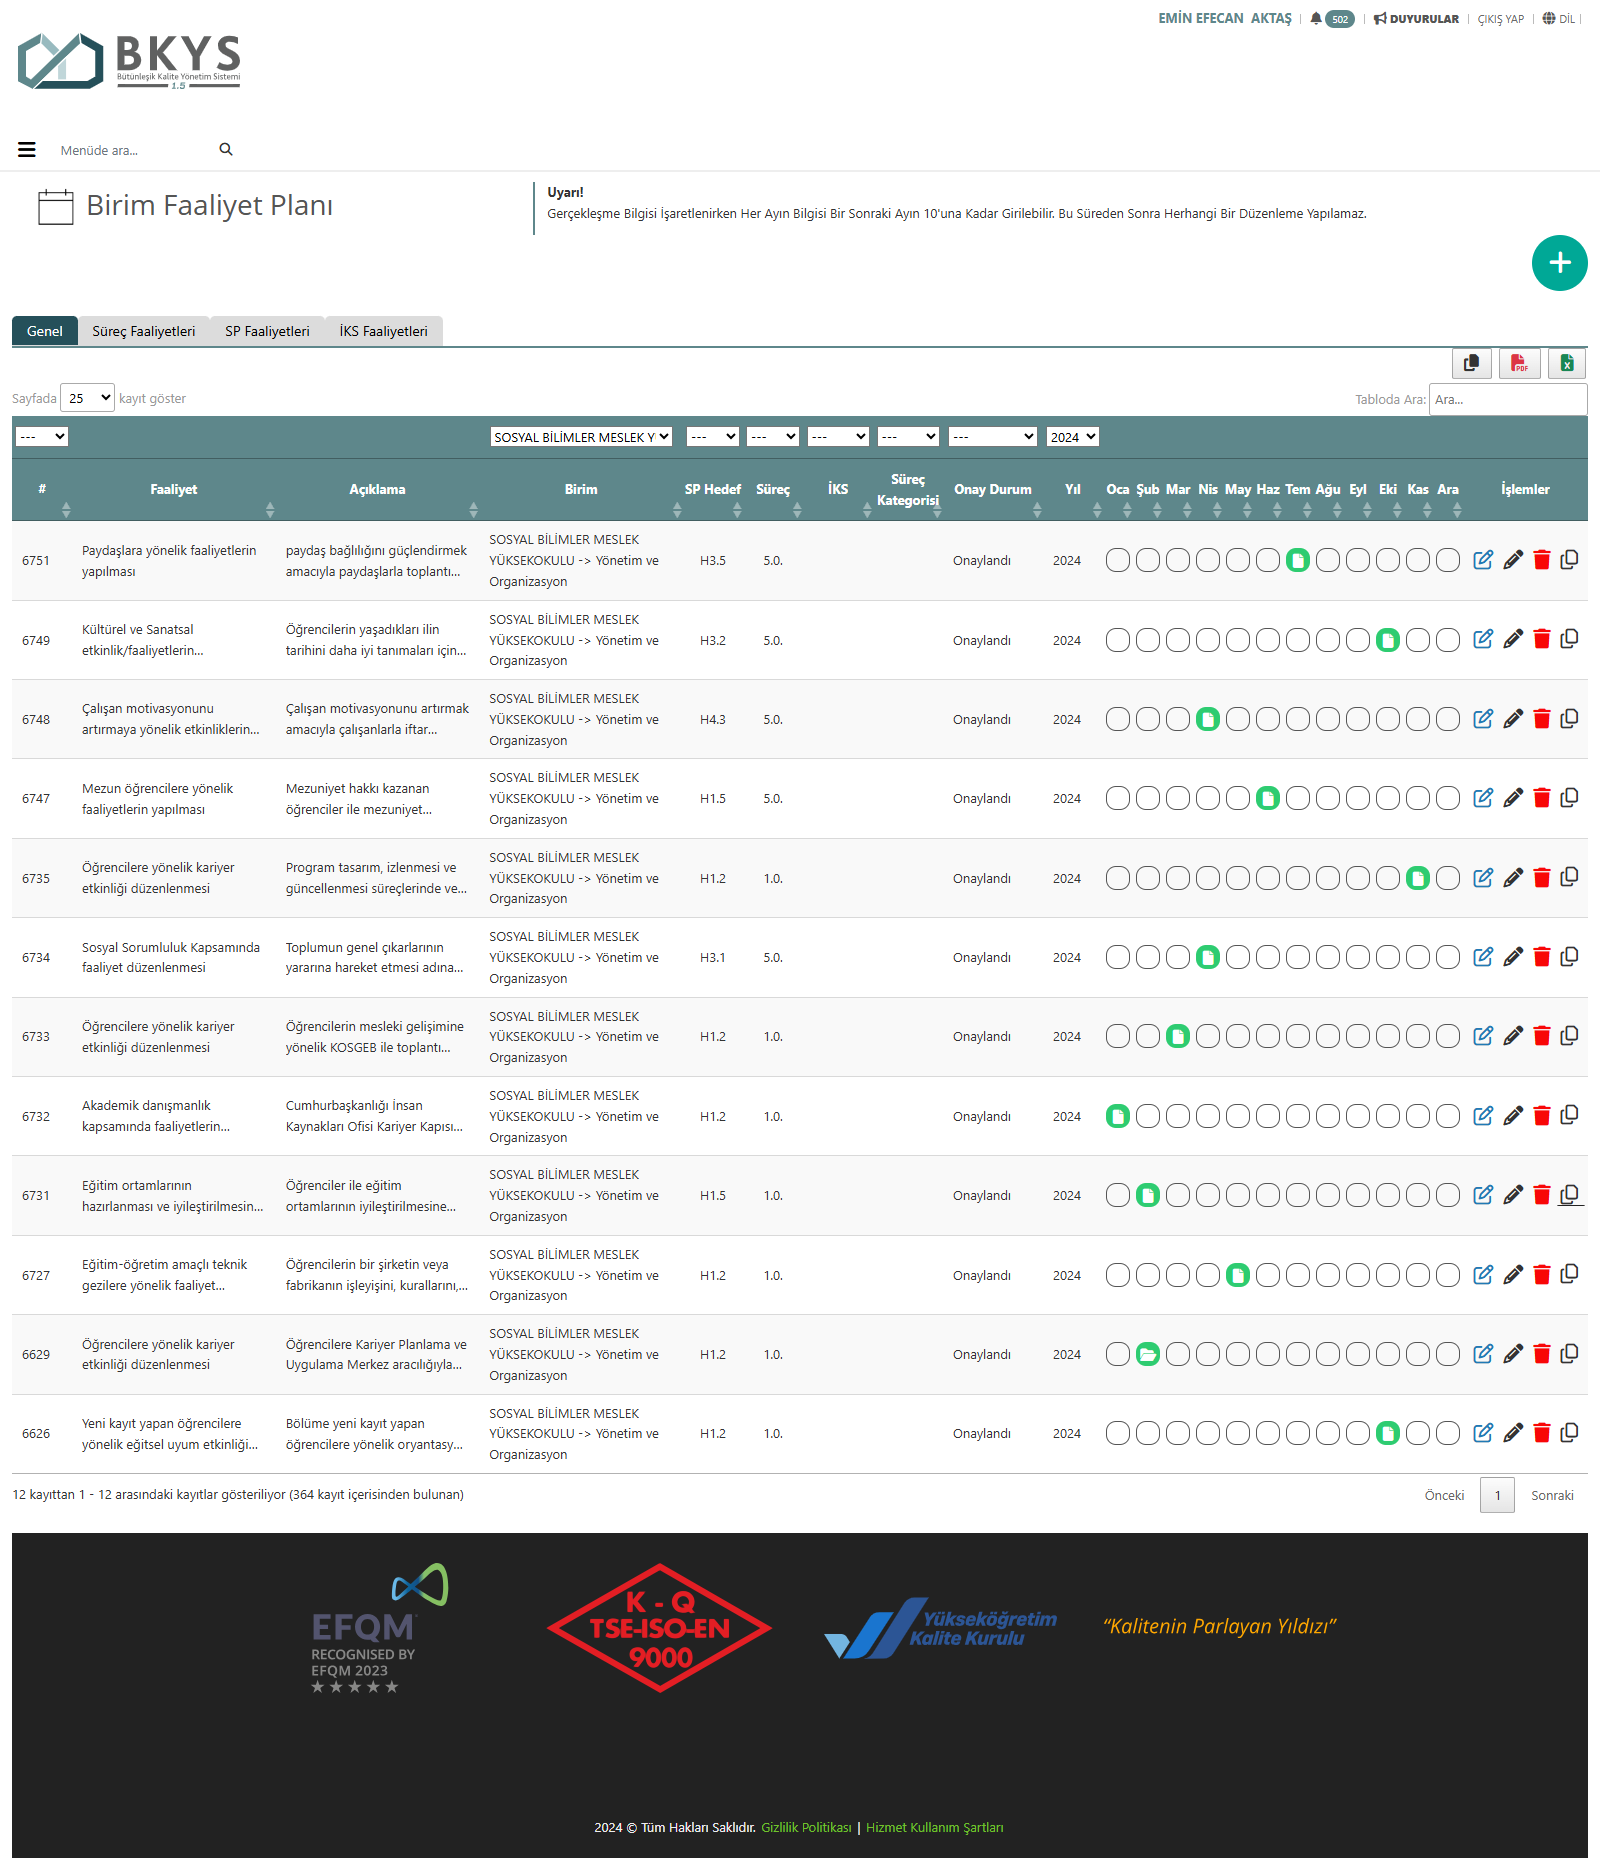This screenshot has width=1600, height=1858.
Task: Toggle January circle for activity 6751
Action: (1118, 560)
